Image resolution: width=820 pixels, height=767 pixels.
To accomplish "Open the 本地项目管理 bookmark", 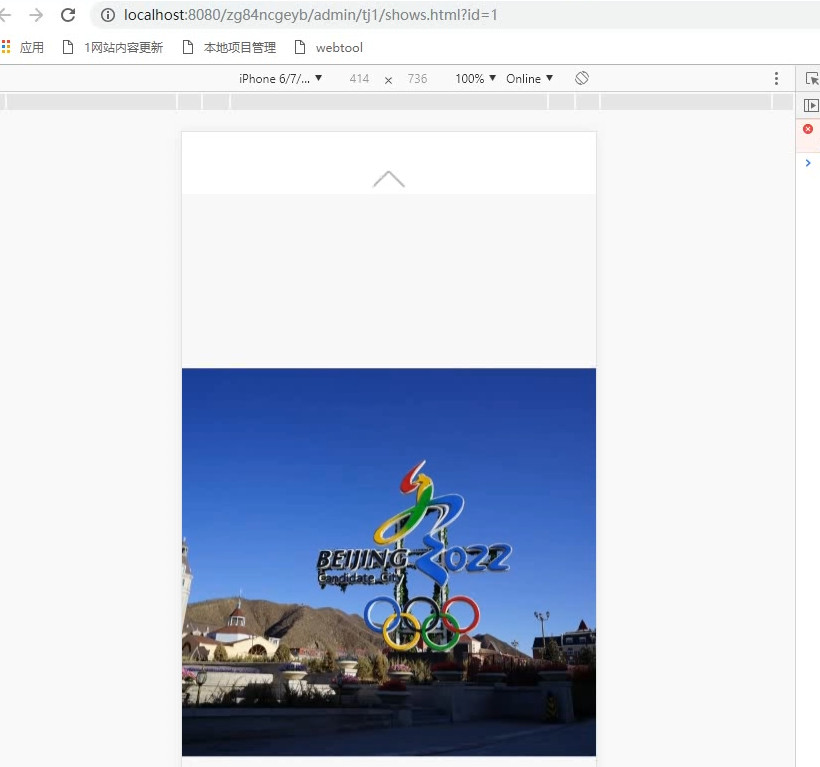I will click(x=230, y=48).
